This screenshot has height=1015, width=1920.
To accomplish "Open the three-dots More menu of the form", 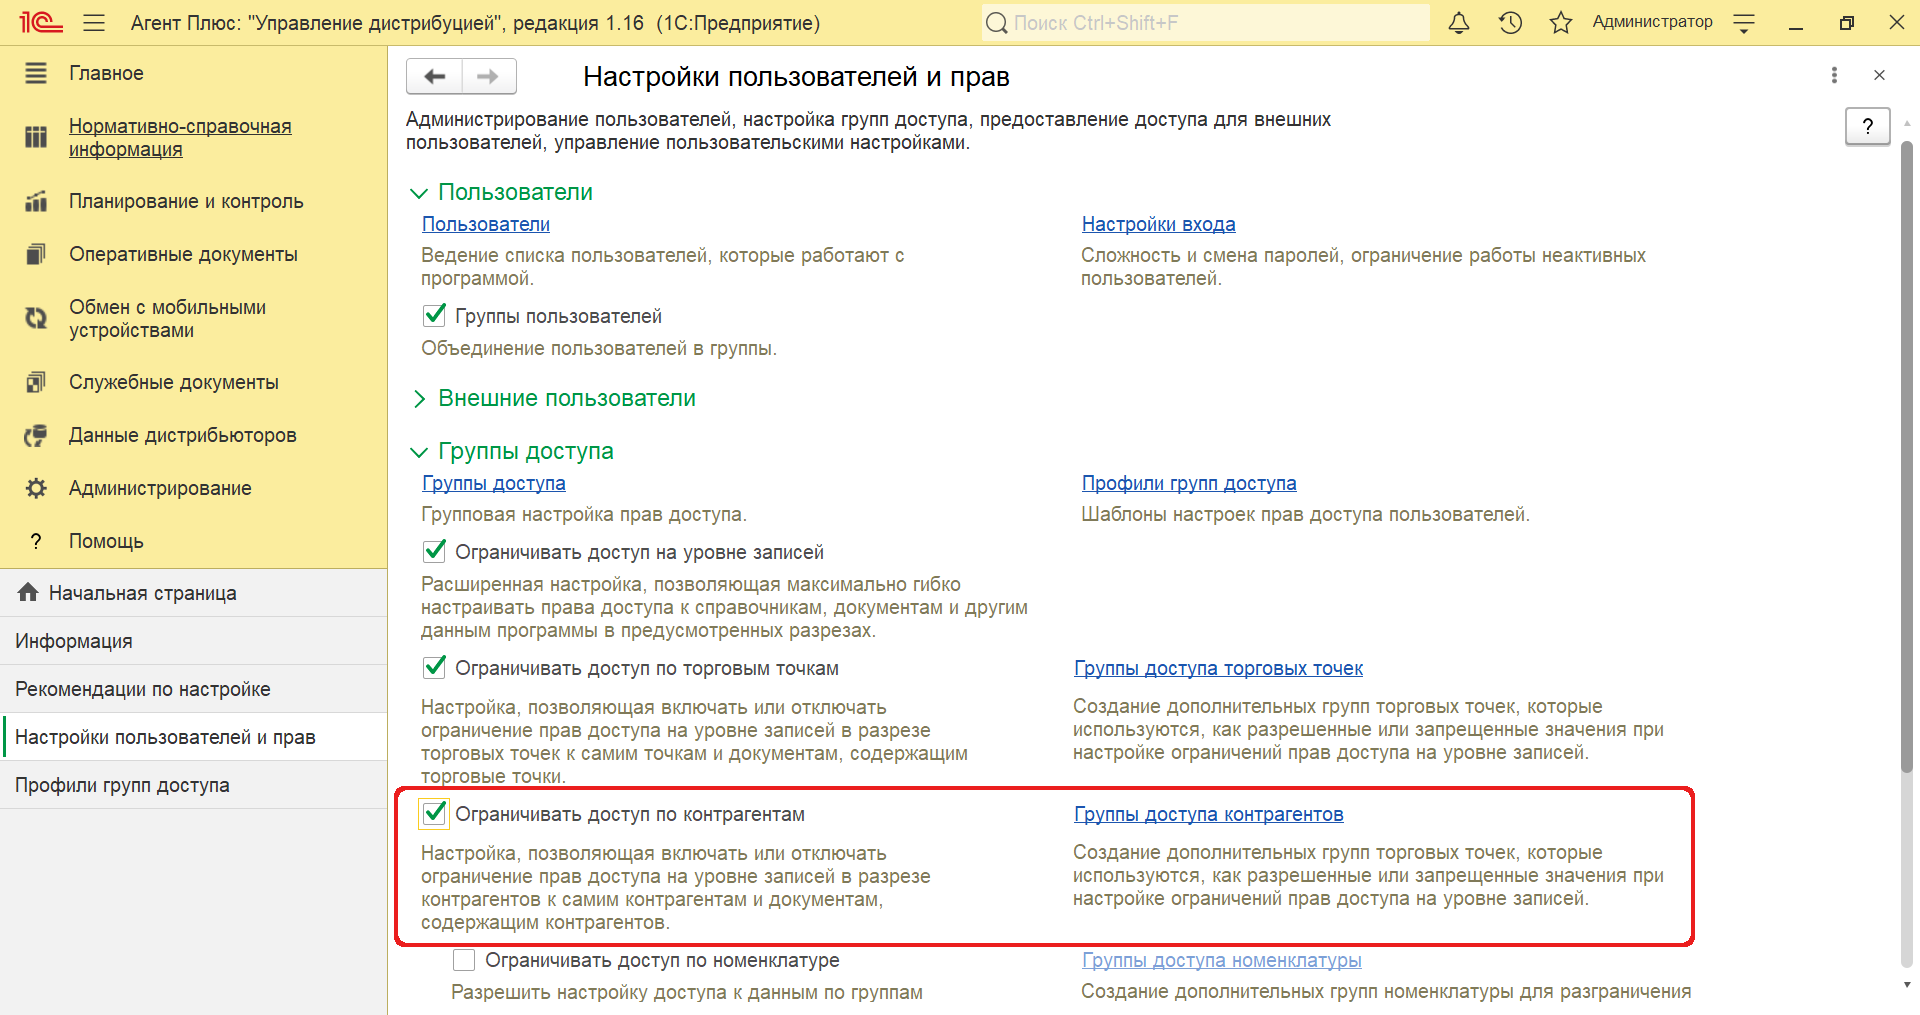I will point(1834,75).
